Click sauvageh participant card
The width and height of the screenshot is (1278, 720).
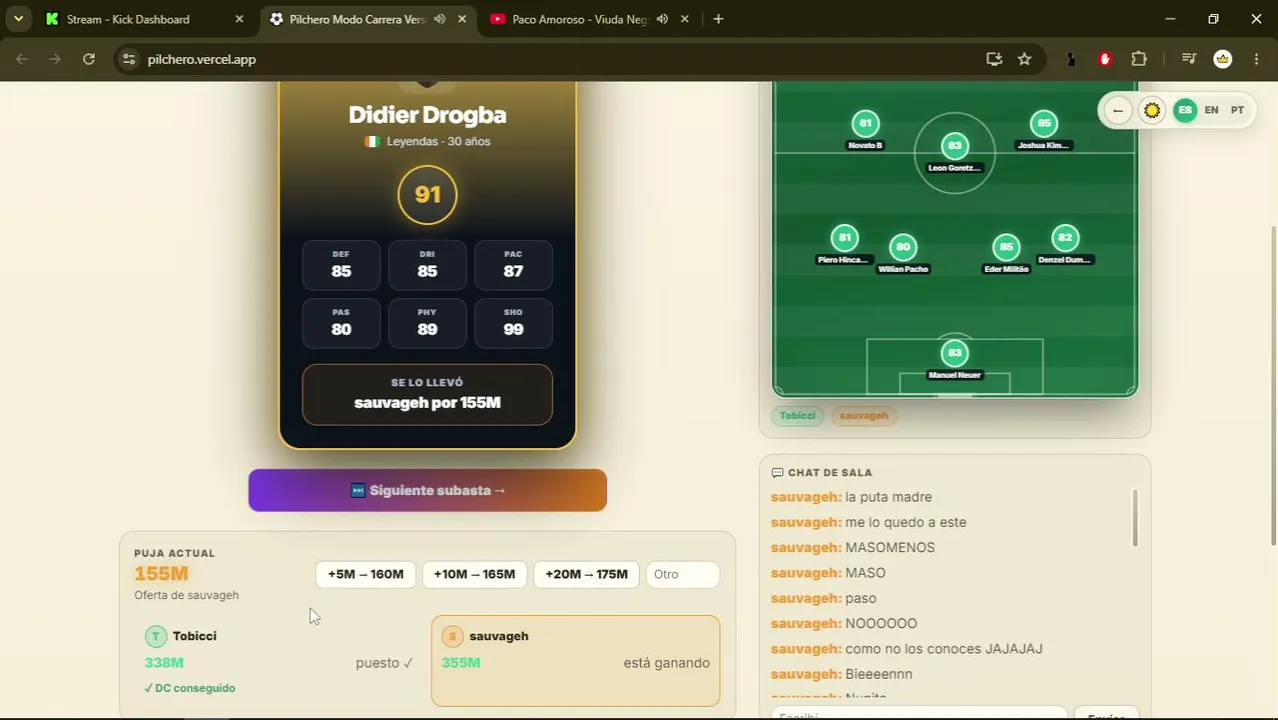[x=575, y=660]
